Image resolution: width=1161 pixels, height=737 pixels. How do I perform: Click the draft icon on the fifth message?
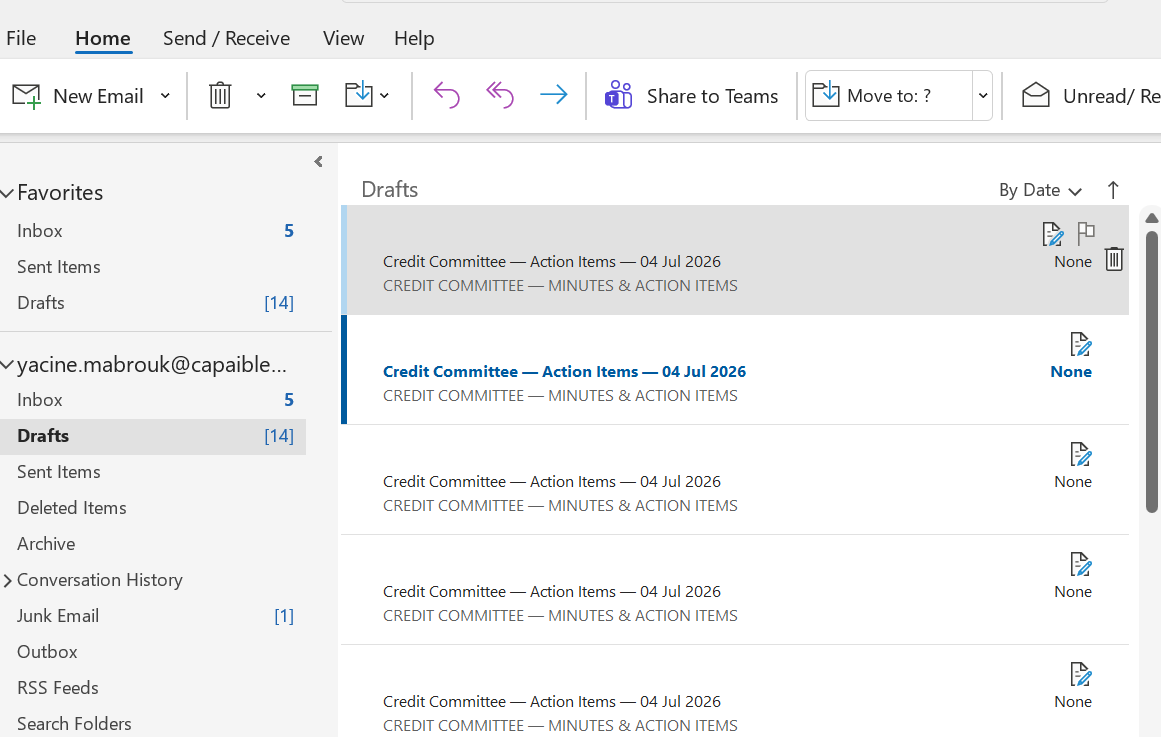1080,674
